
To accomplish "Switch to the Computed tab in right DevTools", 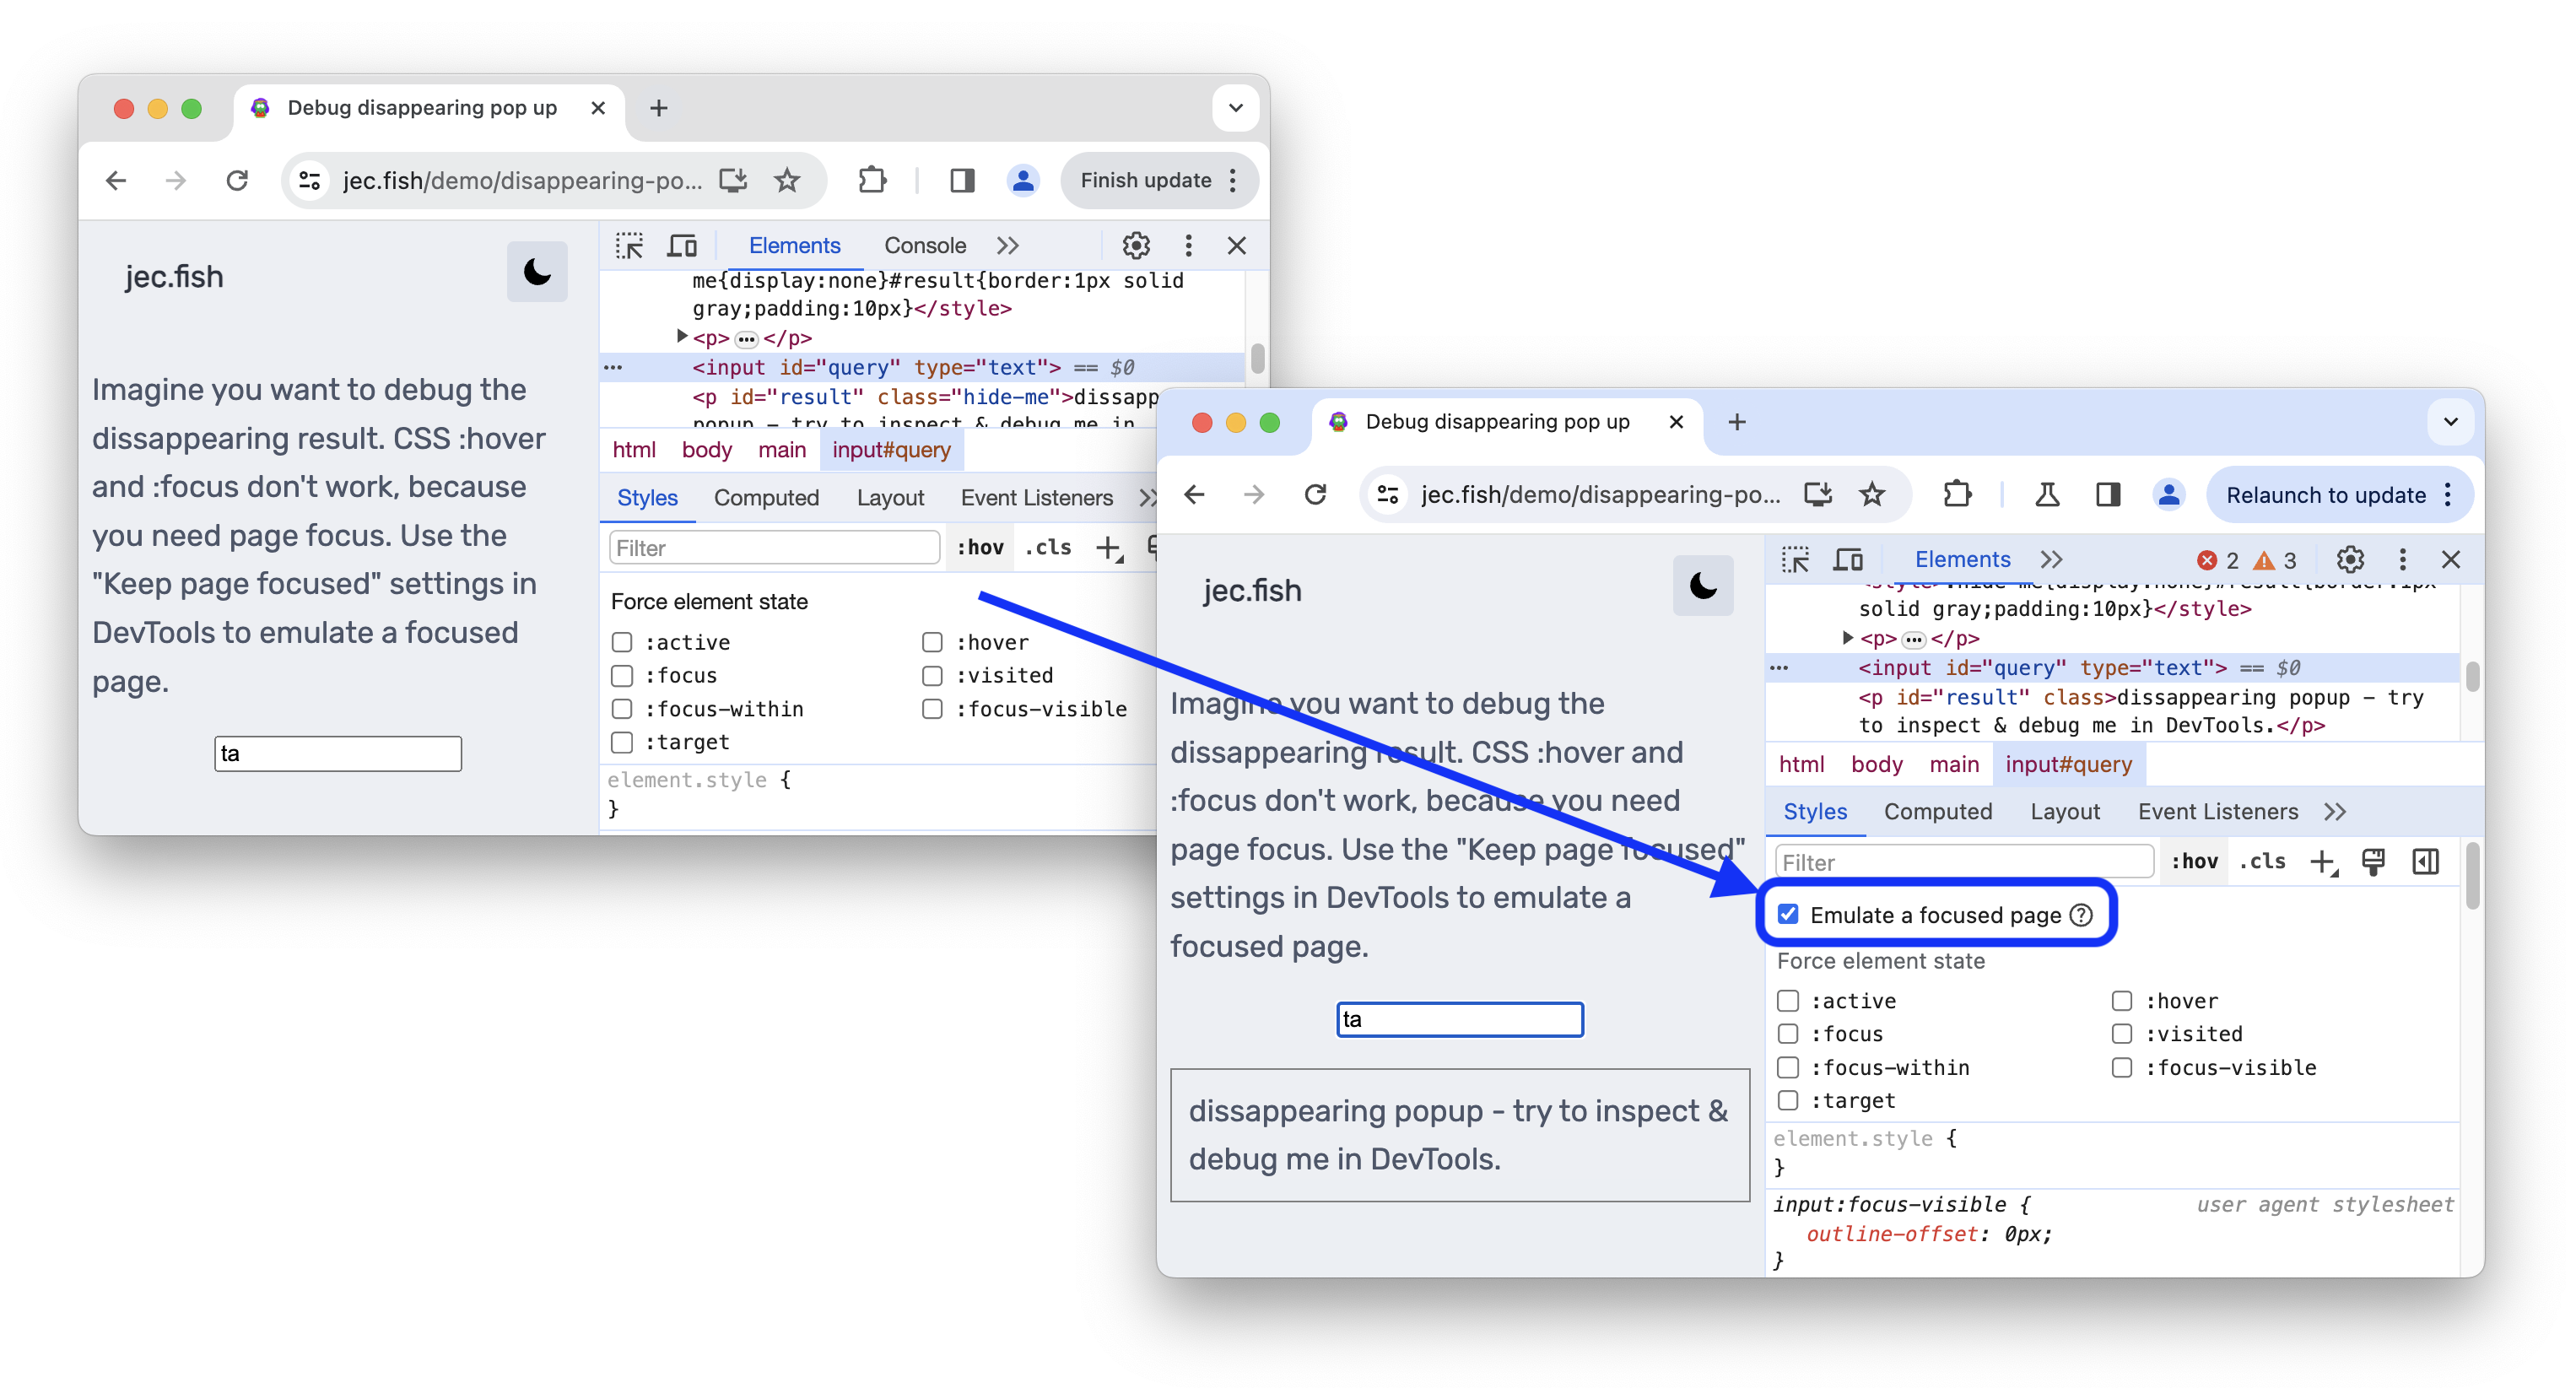I will [x=1935, y=810].
